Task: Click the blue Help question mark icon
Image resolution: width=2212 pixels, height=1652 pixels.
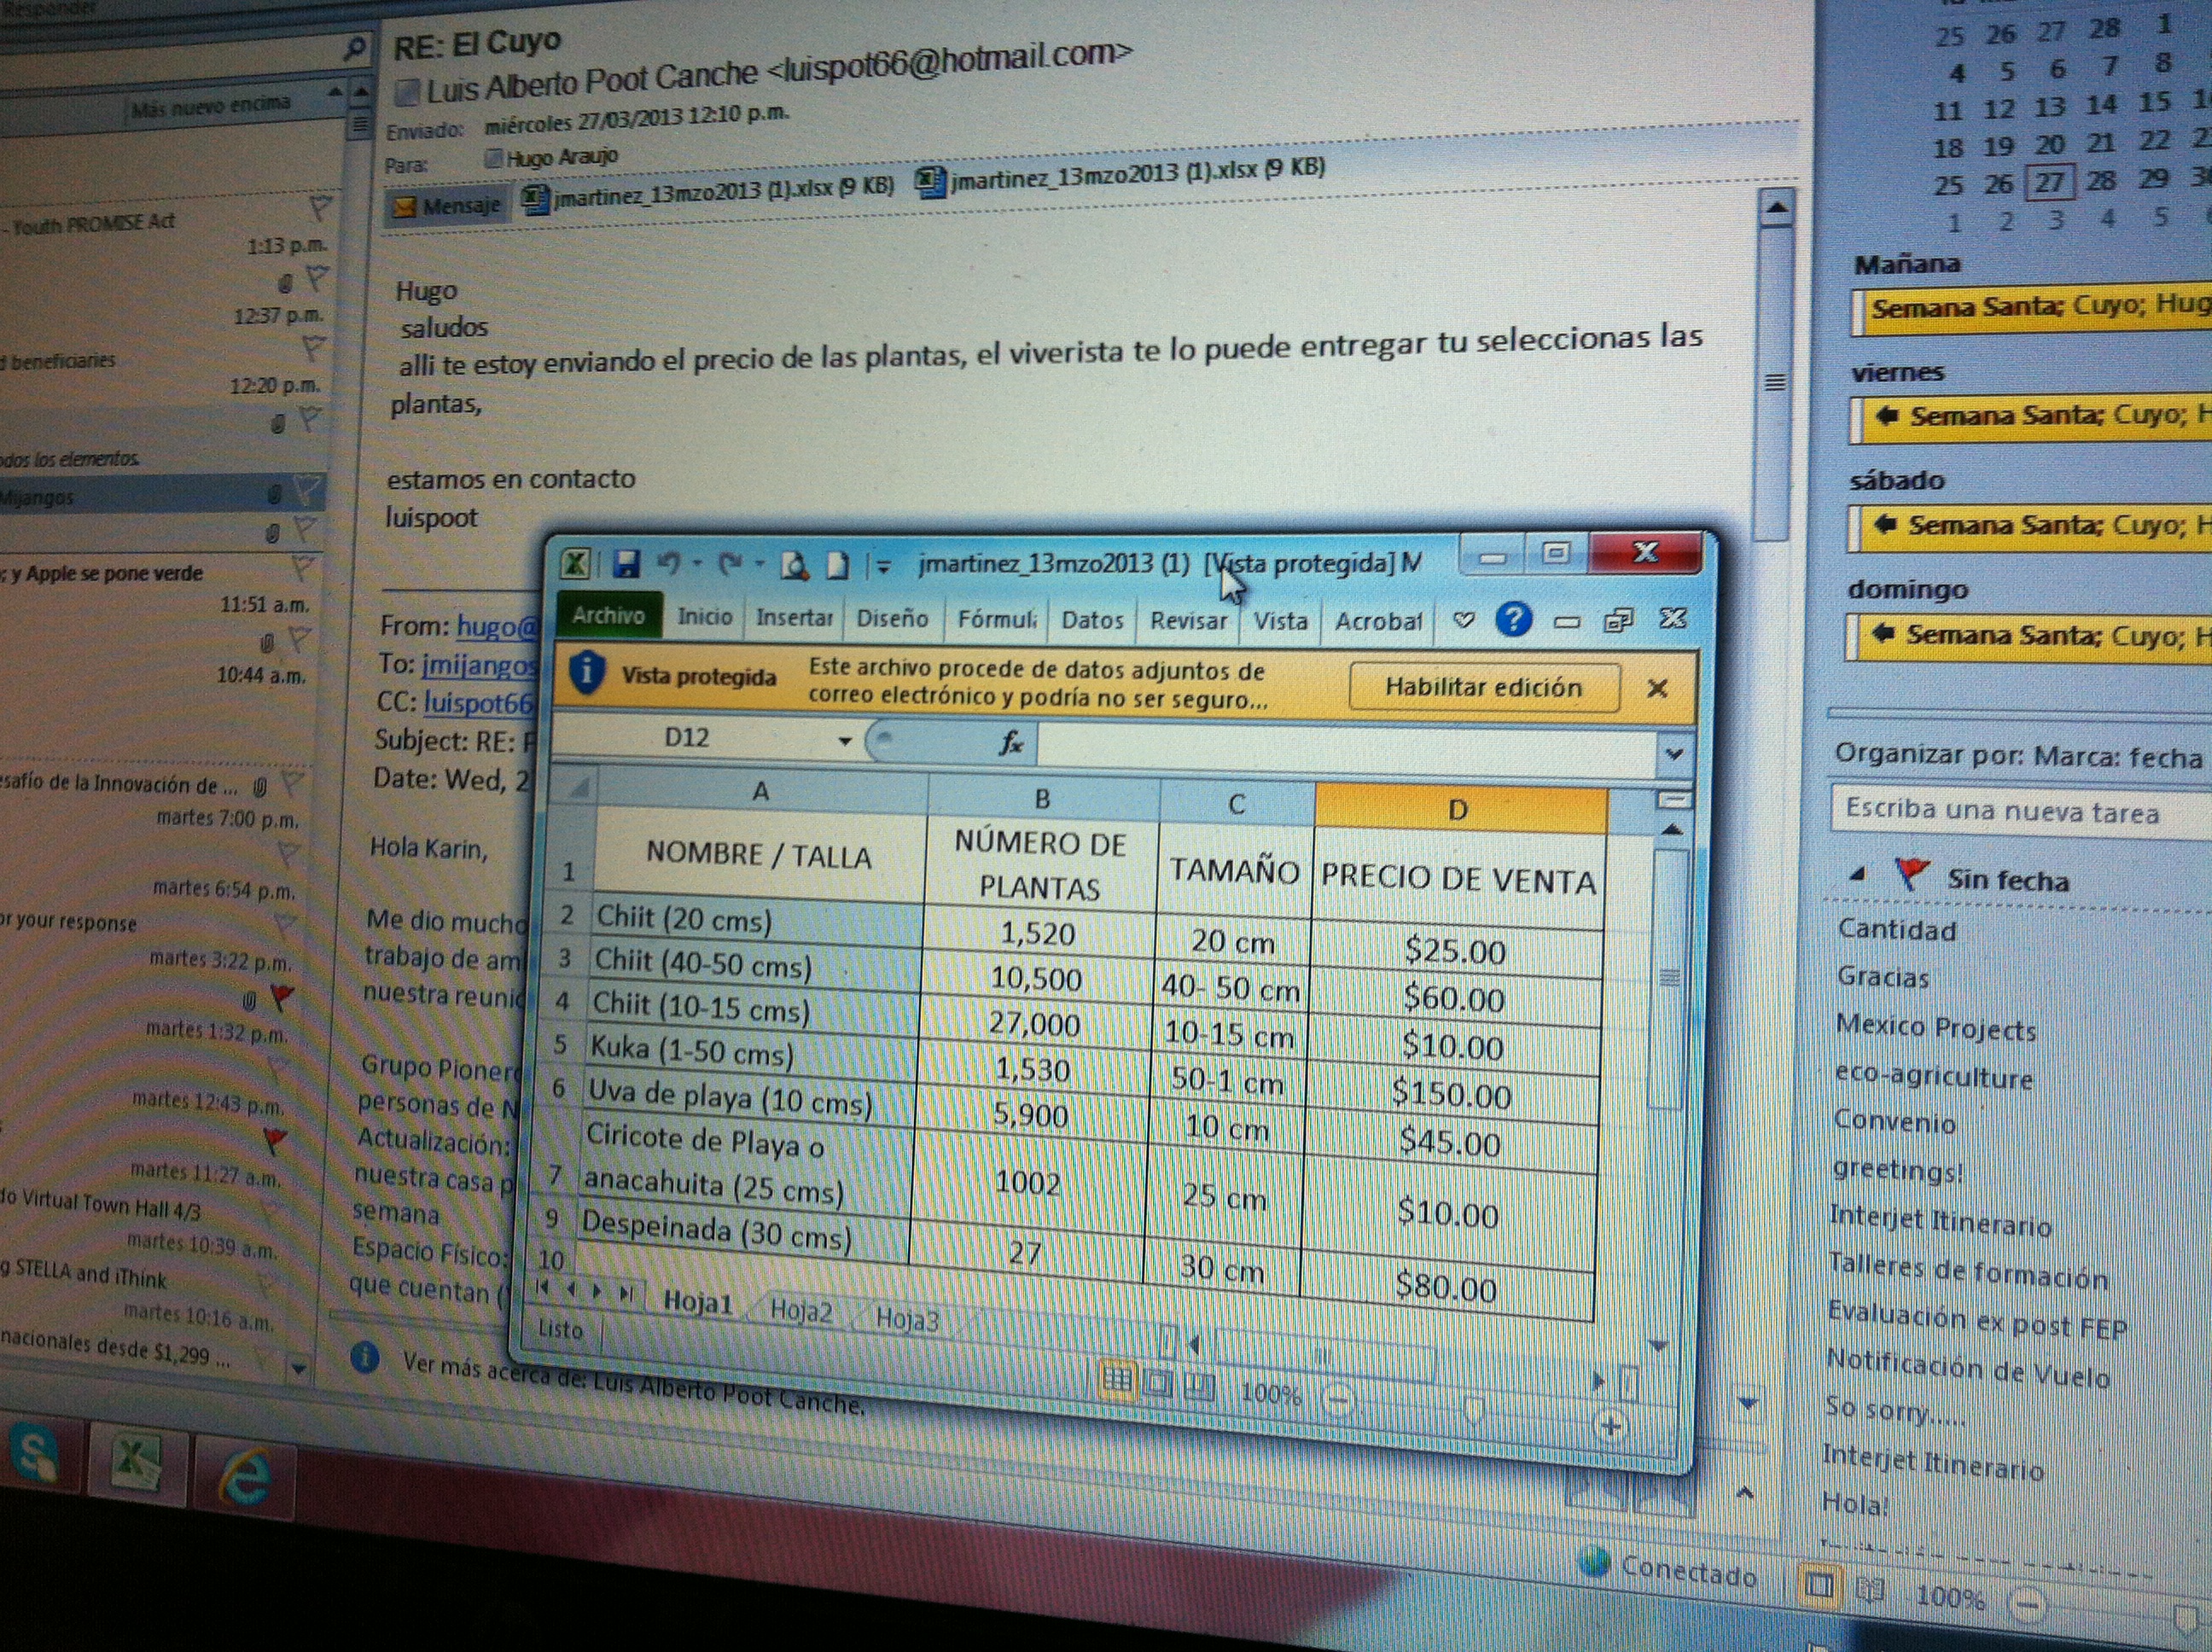Action: click(x=1513, y=620)
